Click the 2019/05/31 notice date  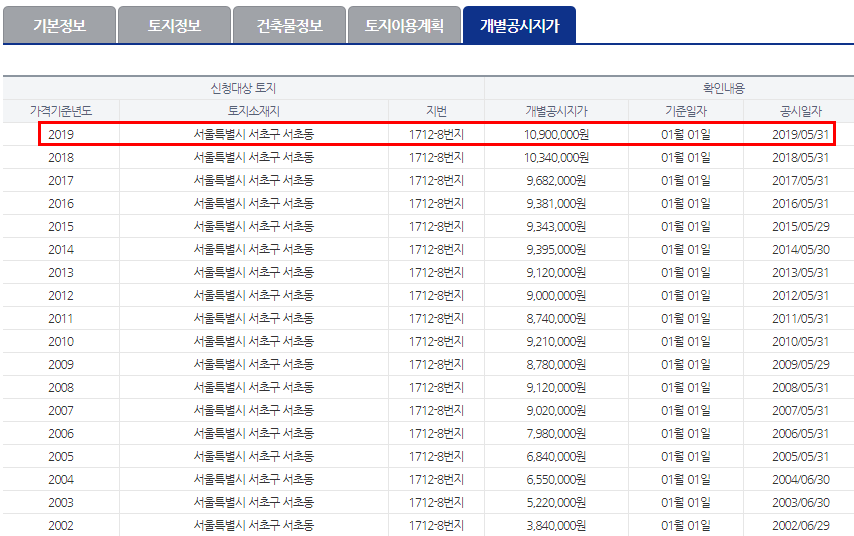click(801, 134)
